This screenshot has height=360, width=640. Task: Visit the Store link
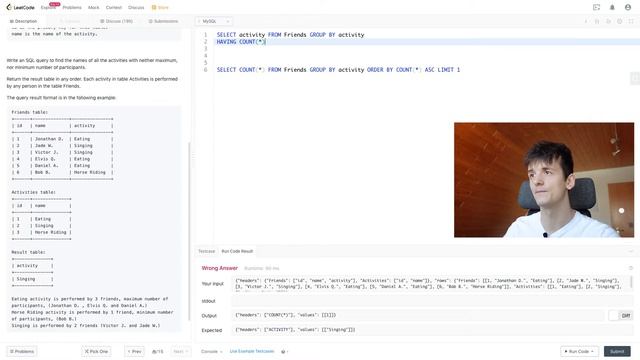[x=160, y=7]
